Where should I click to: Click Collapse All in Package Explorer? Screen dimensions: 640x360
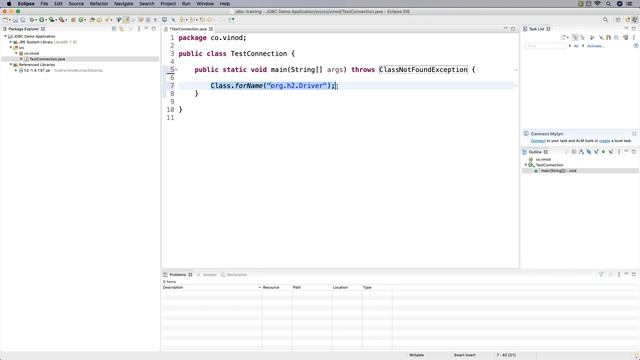pos(114,29)
